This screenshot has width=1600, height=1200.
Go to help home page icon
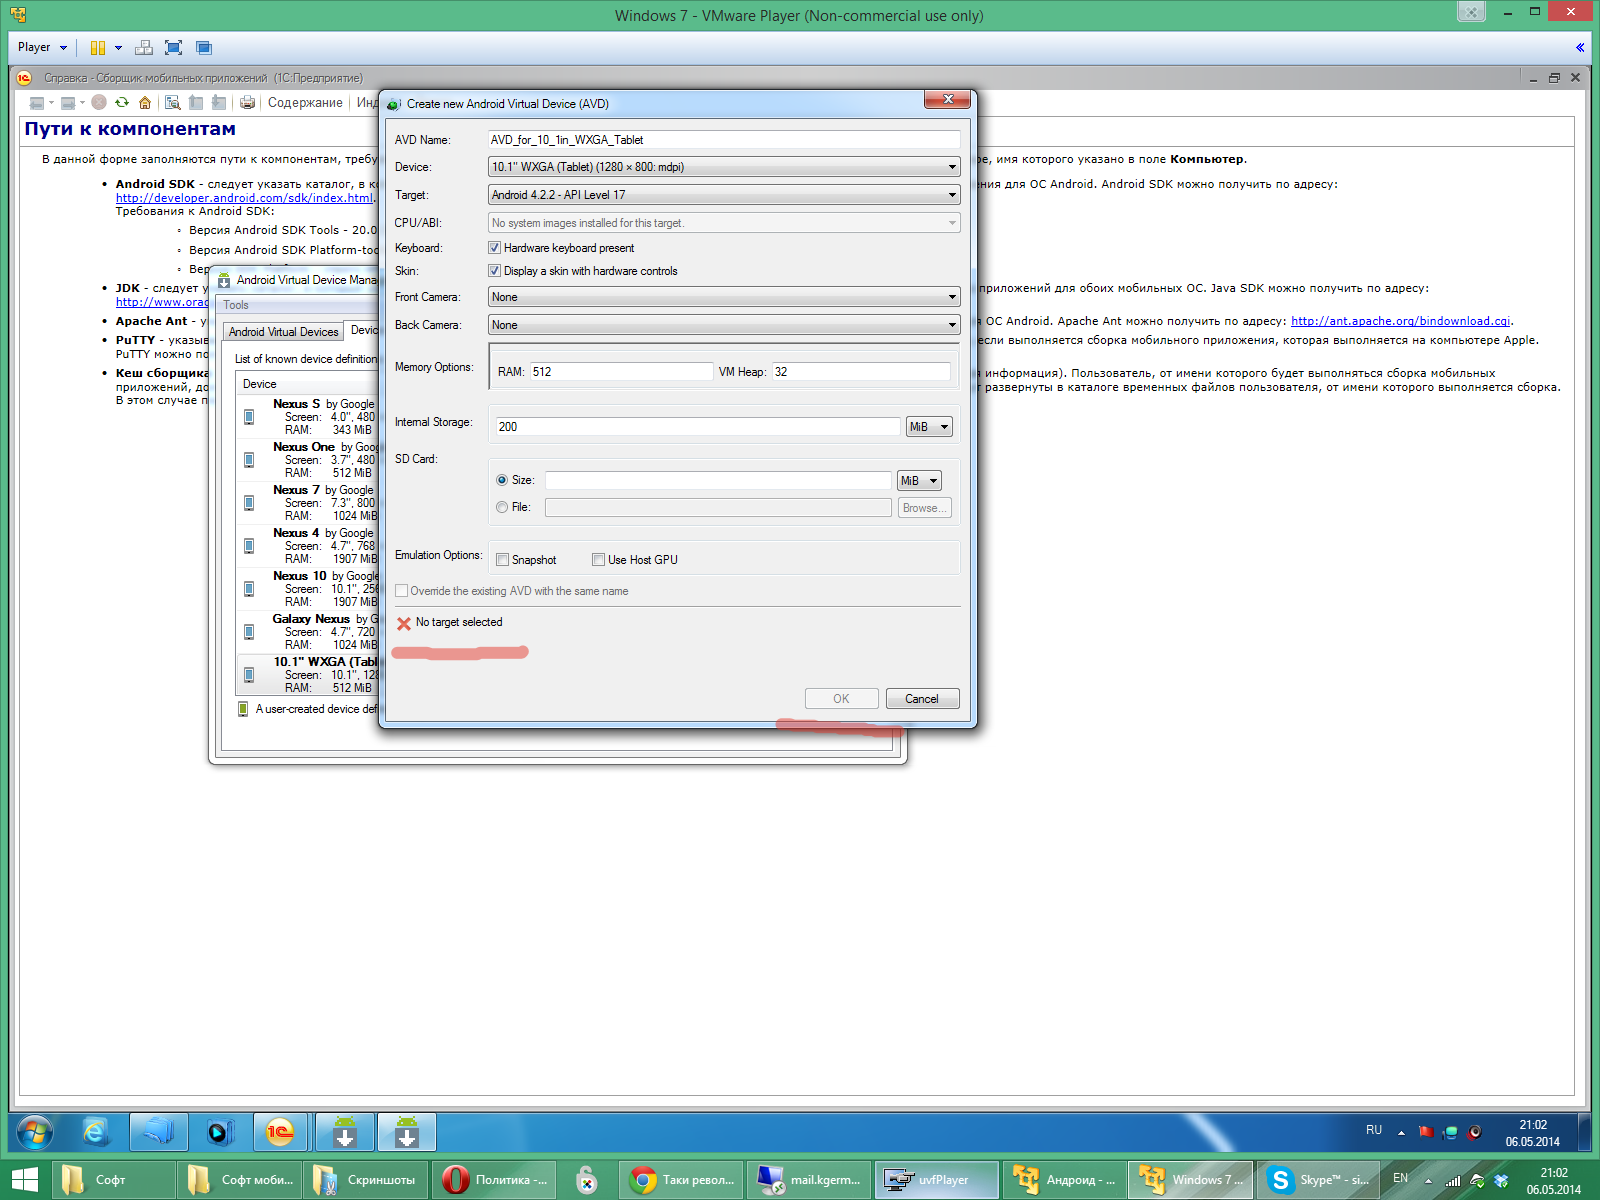tap(145, 102)
